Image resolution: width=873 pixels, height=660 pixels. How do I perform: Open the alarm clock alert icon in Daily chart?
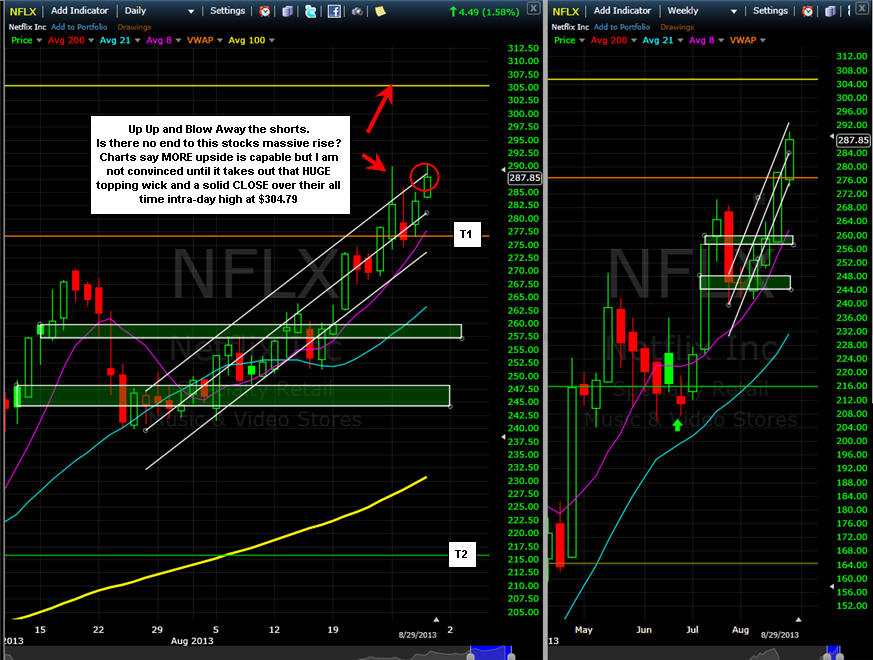pos(265,11)
